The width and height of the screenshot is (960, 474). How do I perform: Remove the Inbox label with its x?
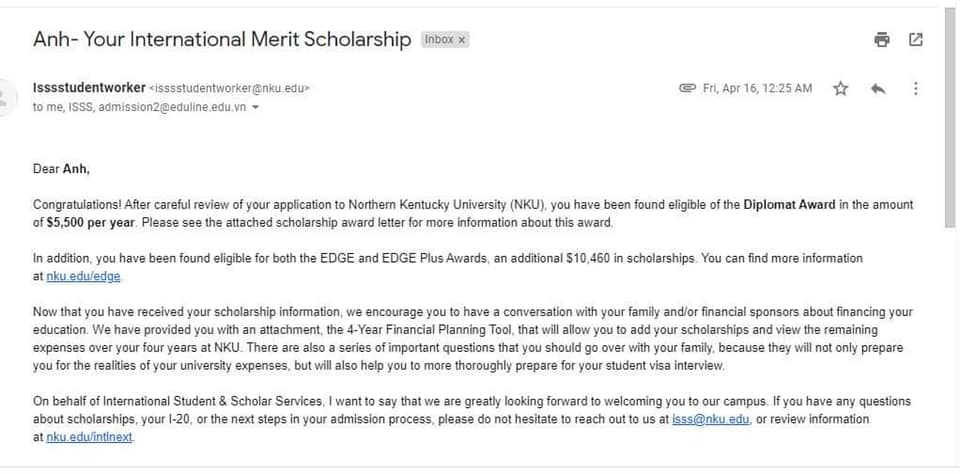click(462, 40)
